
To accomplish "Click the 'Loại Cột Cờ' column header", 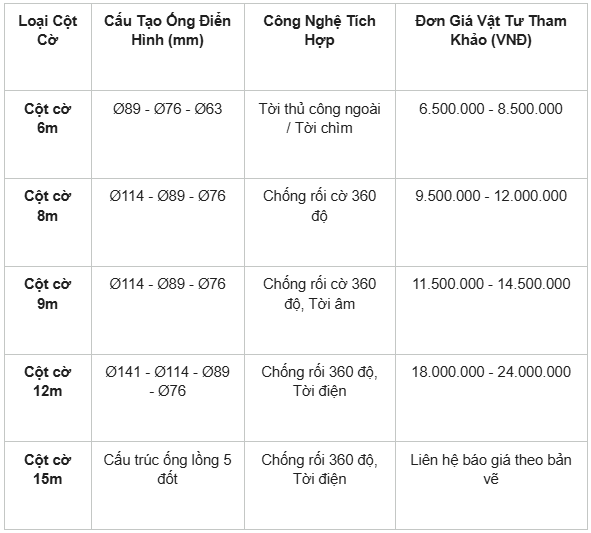I will (x=47, y=30).
